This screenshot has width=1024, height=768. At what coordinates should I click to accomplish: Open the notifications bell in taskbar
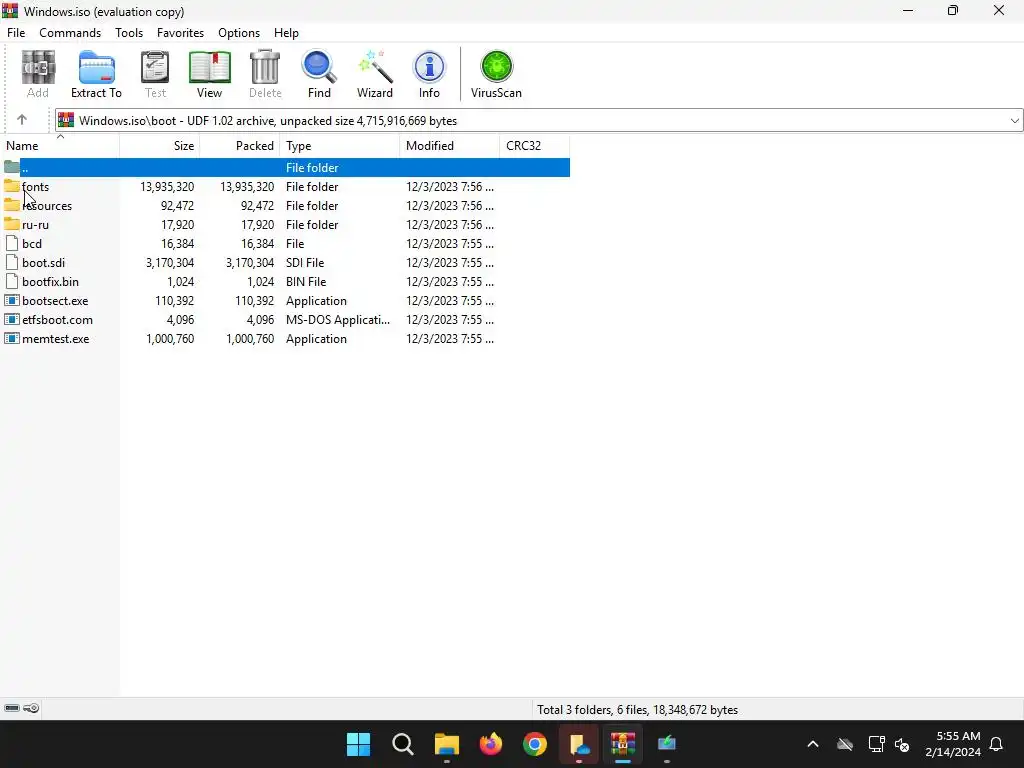point(997,744)
